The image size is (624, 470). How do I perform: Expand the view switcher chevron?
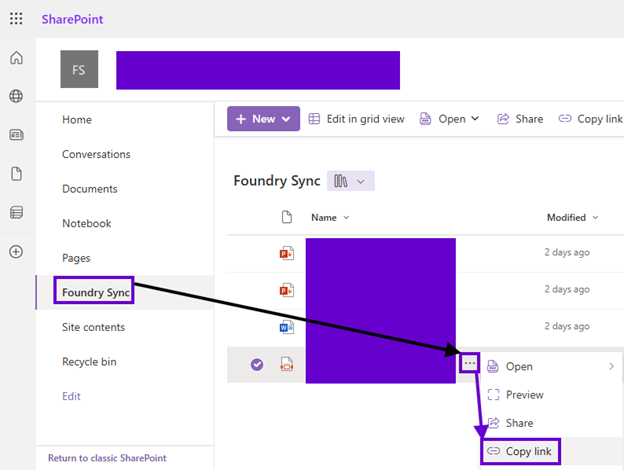point(361,182)
